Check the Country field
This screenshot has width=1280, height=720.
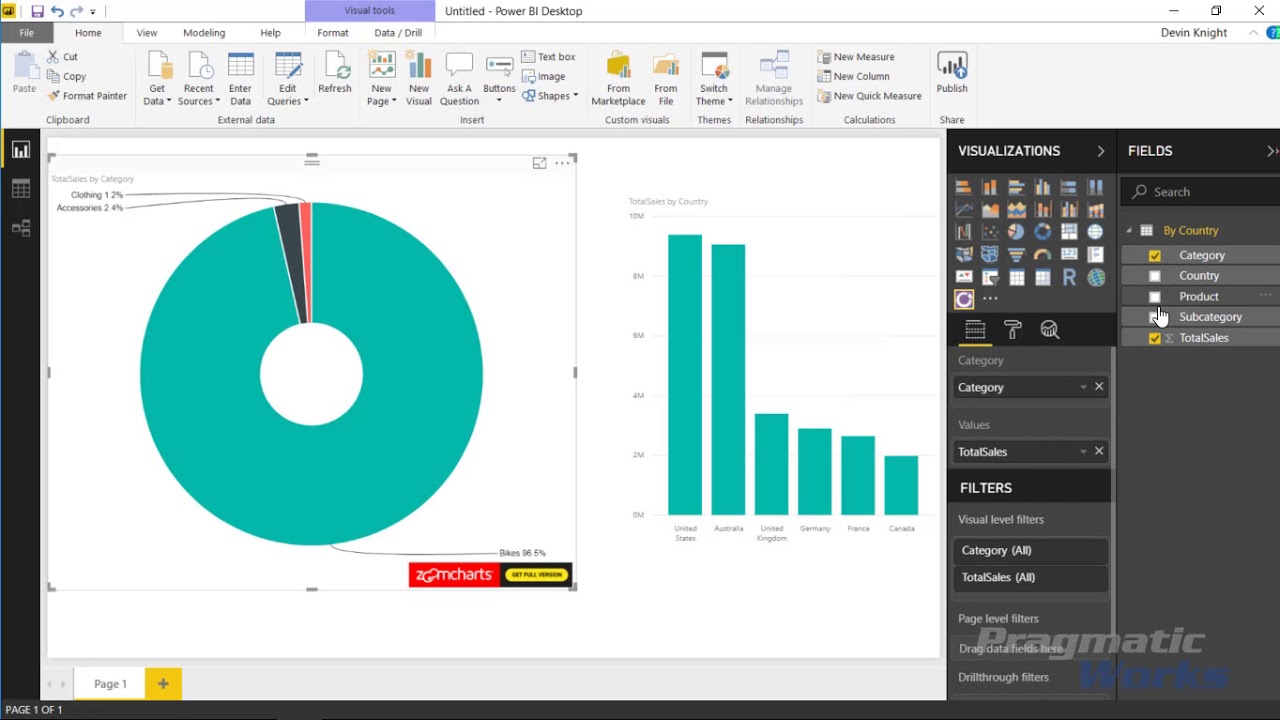point(1155,276)
